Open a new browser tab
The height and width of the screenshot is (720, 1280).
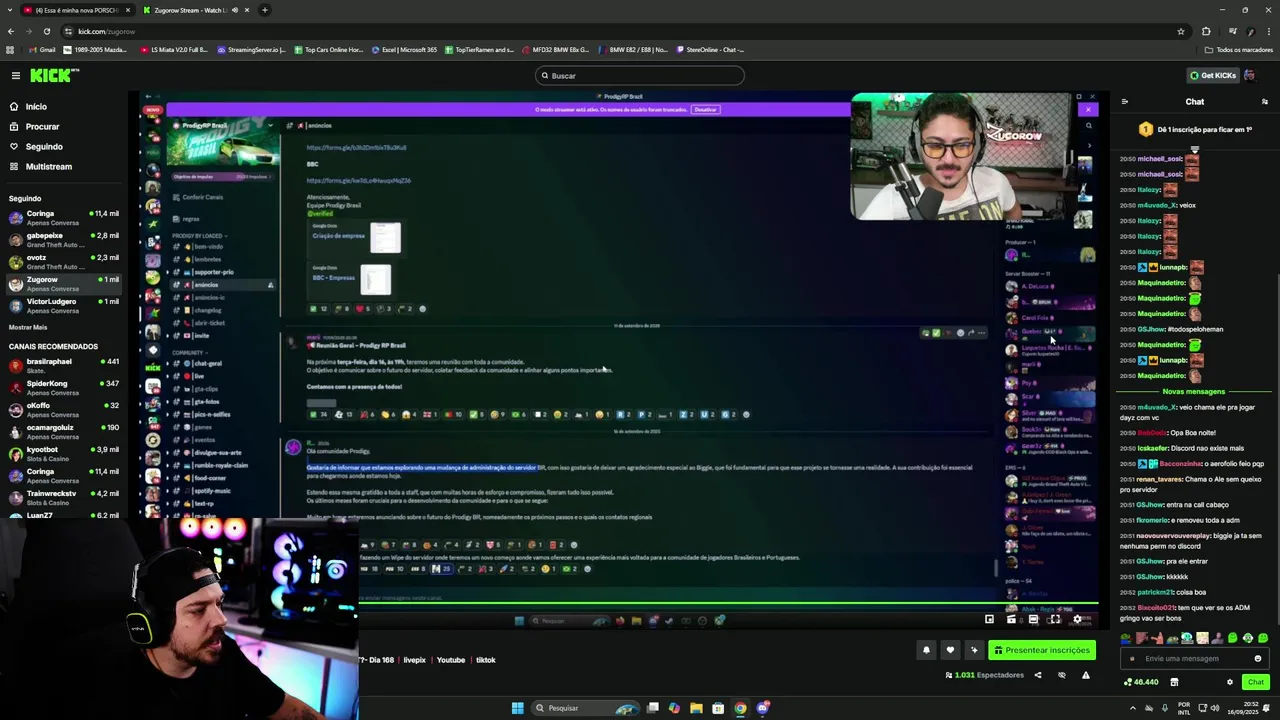[x=265, y=10]
